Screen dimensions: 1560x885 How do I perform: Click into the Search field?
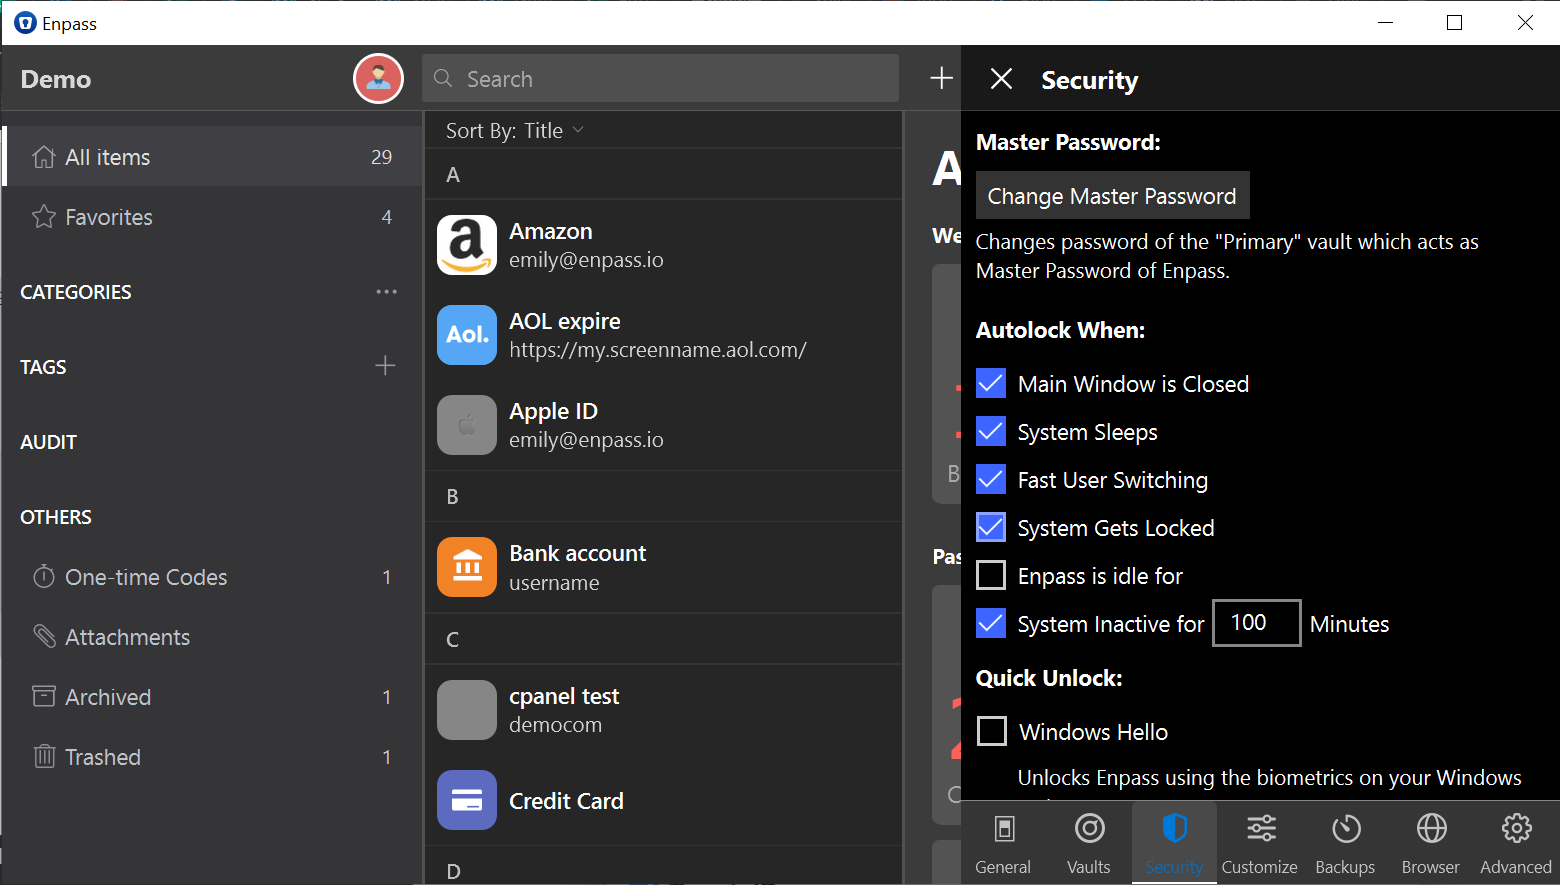coord(660,78)
